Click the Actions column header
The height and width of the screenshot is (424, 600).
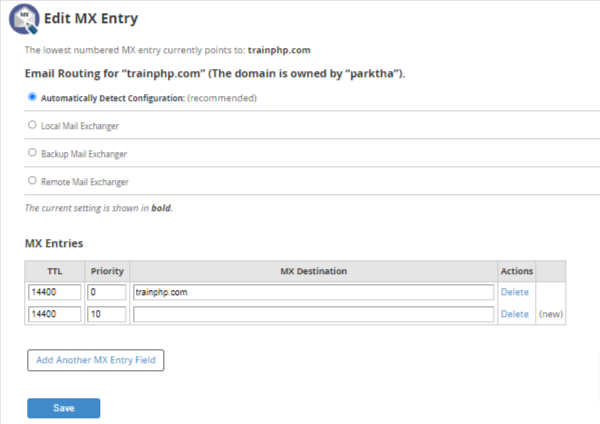(515, 271)
